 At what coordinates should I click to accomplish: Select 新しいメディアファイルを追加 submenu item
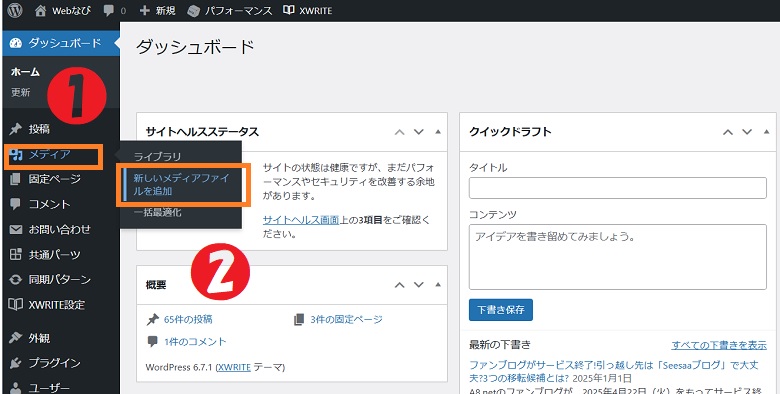181,185
